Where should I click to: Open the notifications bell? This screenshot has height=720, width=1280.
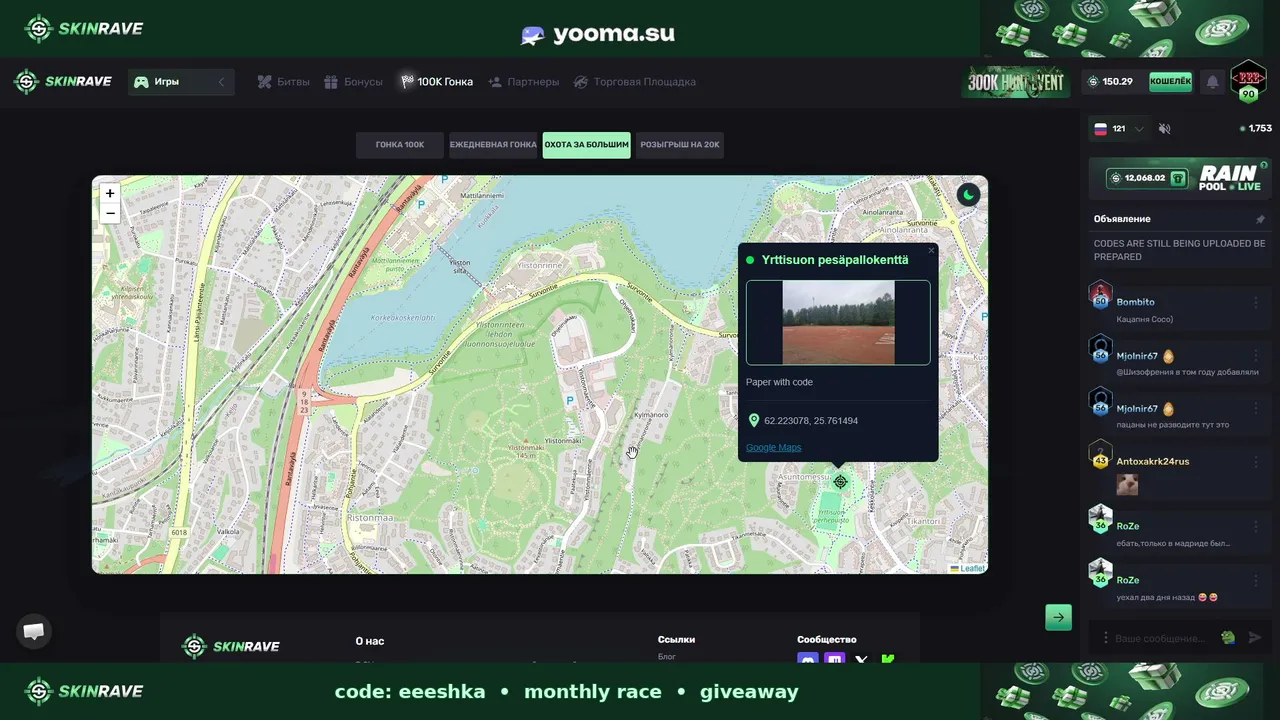[1212, 82]
